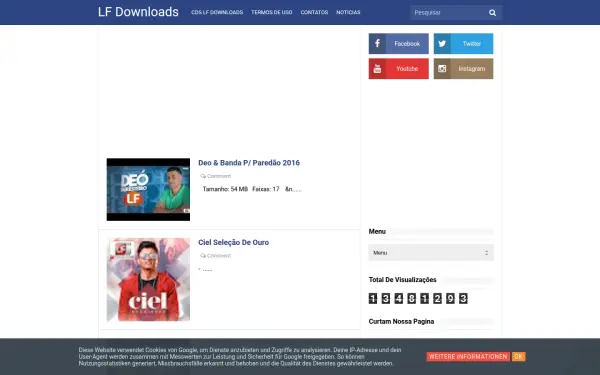Viewport: 600px width, 375px height.
Task: Click the text Tamanho: 54 MB
Action: (x=225, y=189)
